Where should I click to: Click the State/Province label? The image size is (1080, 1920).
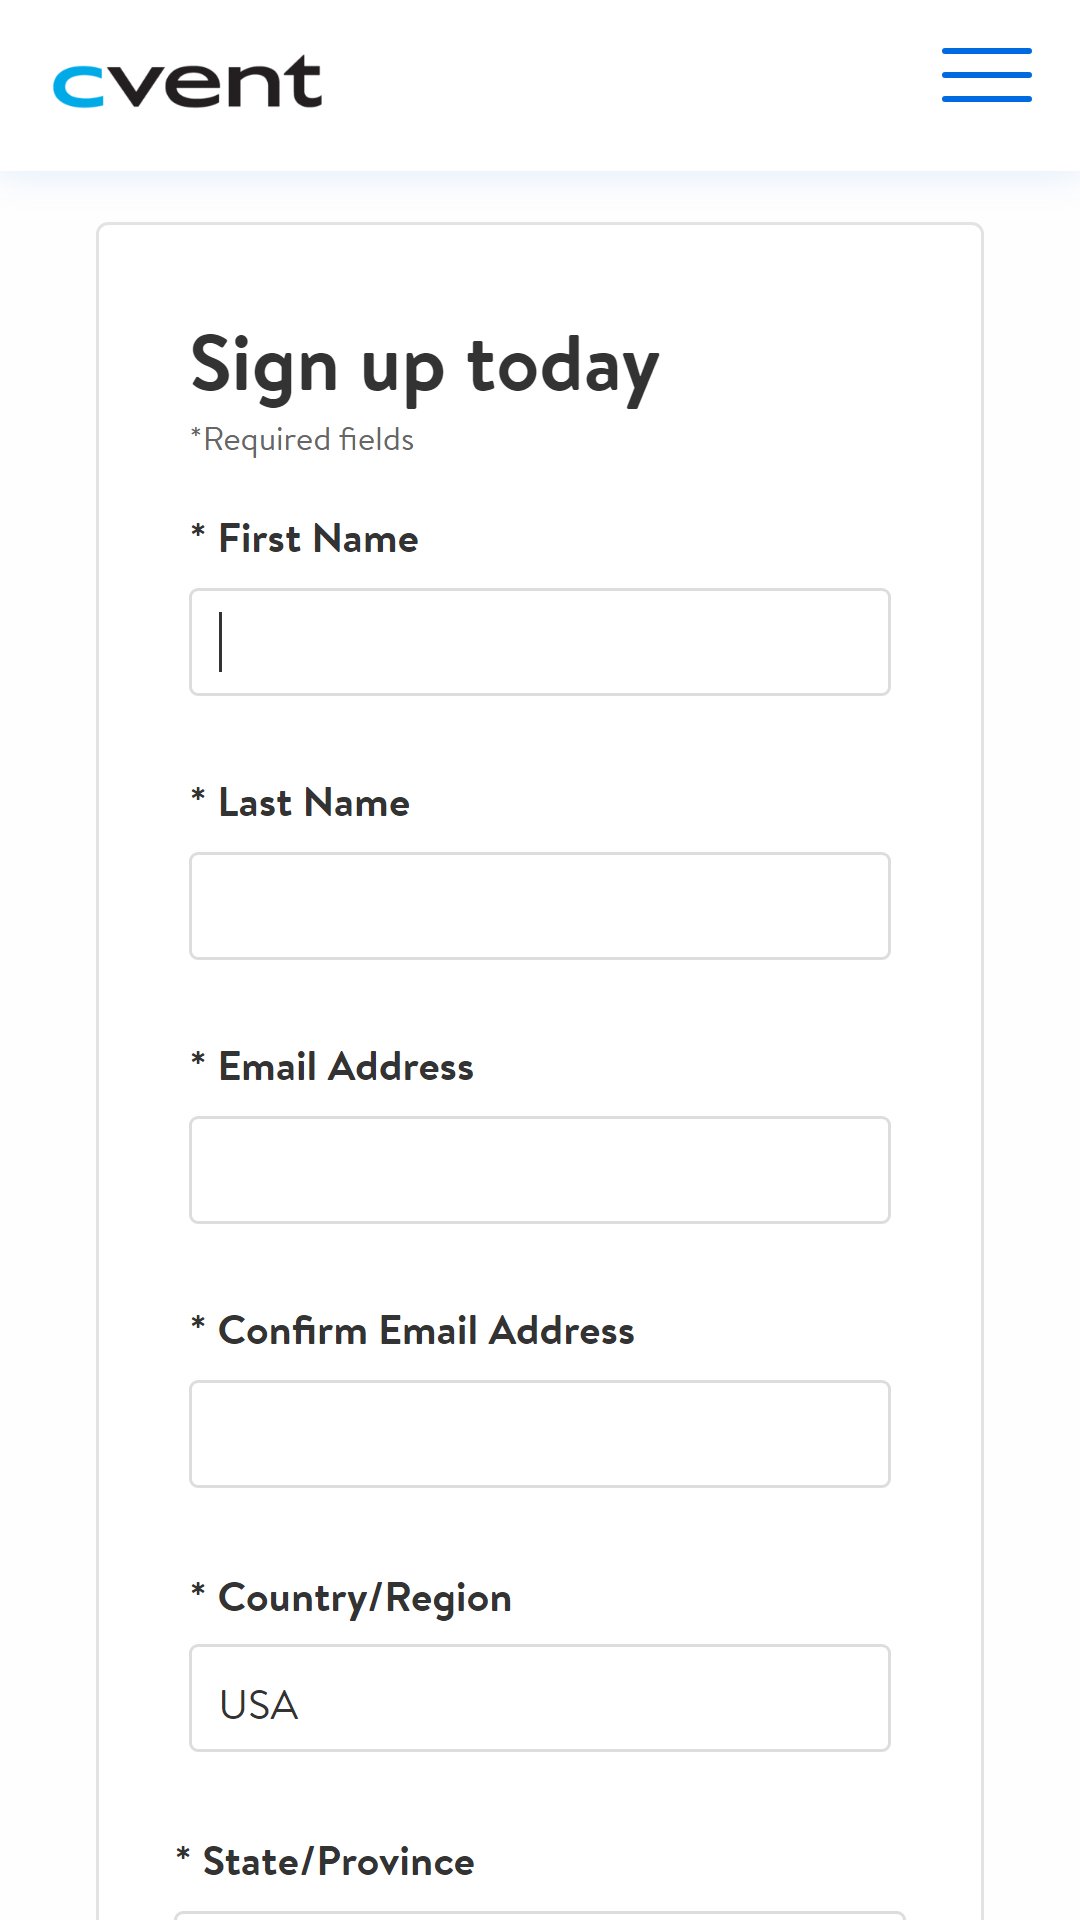tap(339, 1862)
